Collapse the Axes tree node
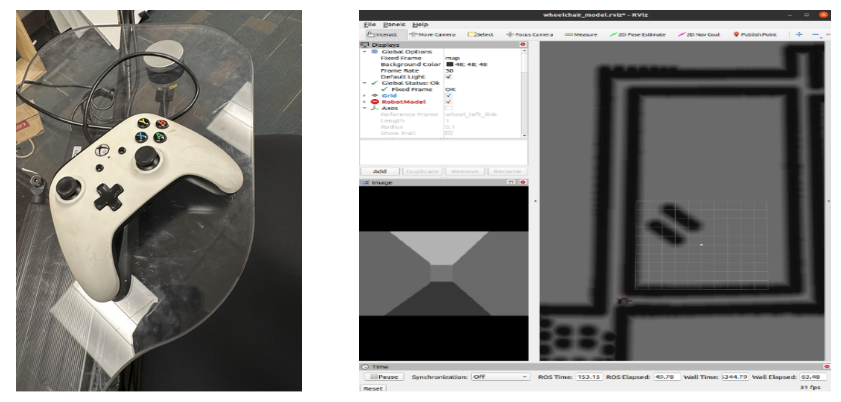The height and width of the screenshot is (402, 841). pyautogui.click(x=365, y=108)
